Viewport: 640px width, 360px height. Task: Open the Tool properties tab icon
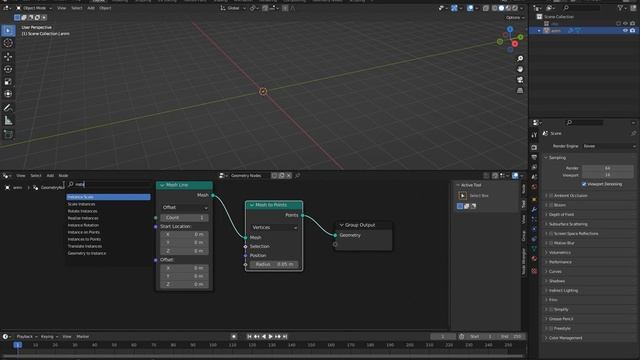coord(534,135)
